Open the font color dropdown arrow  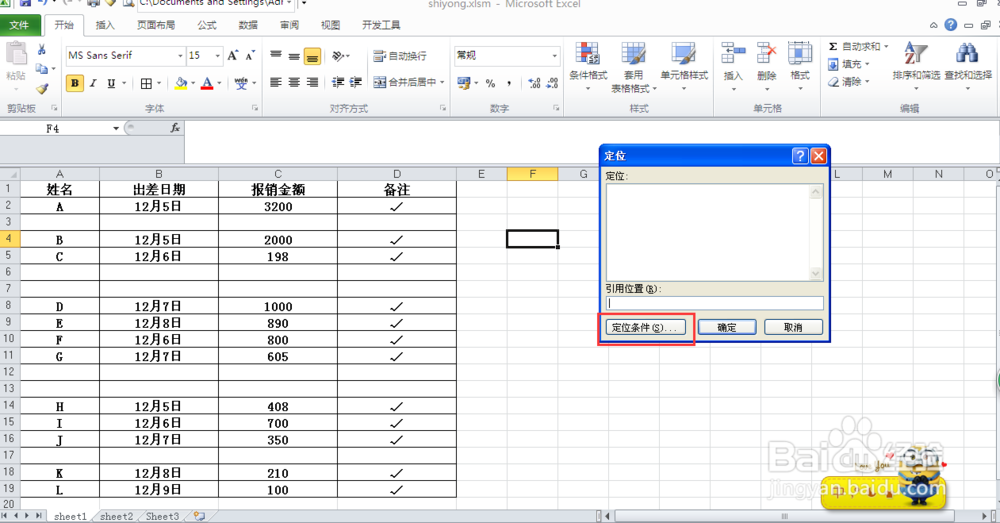coord(219,83)
